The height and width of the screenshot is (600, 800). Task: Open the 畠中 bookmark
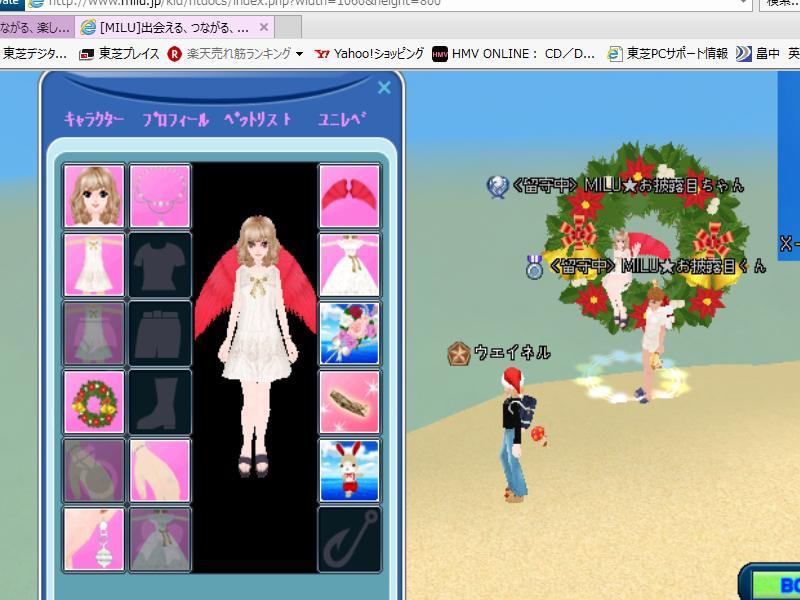[x=758, y=54]
